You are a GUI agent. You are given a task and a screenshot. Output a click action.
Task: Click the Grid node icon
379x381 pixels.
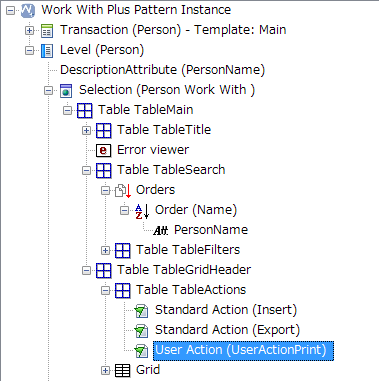tap(122, 370)
